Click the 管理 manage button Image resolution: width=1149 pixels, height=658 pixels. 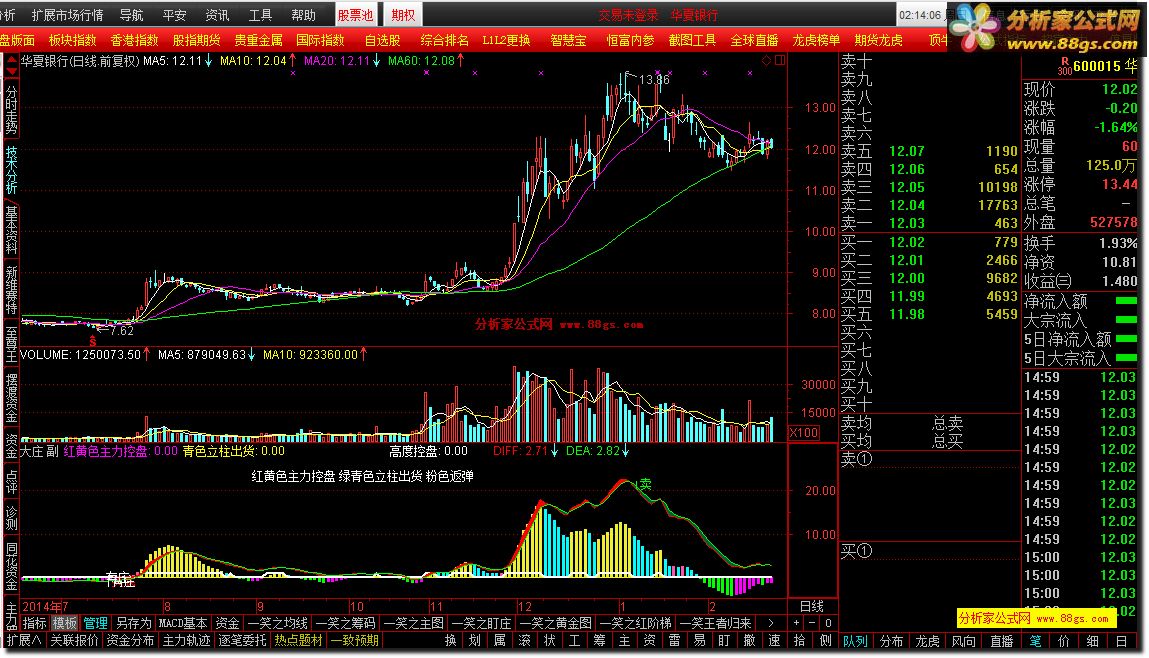[x=95, y=623]
